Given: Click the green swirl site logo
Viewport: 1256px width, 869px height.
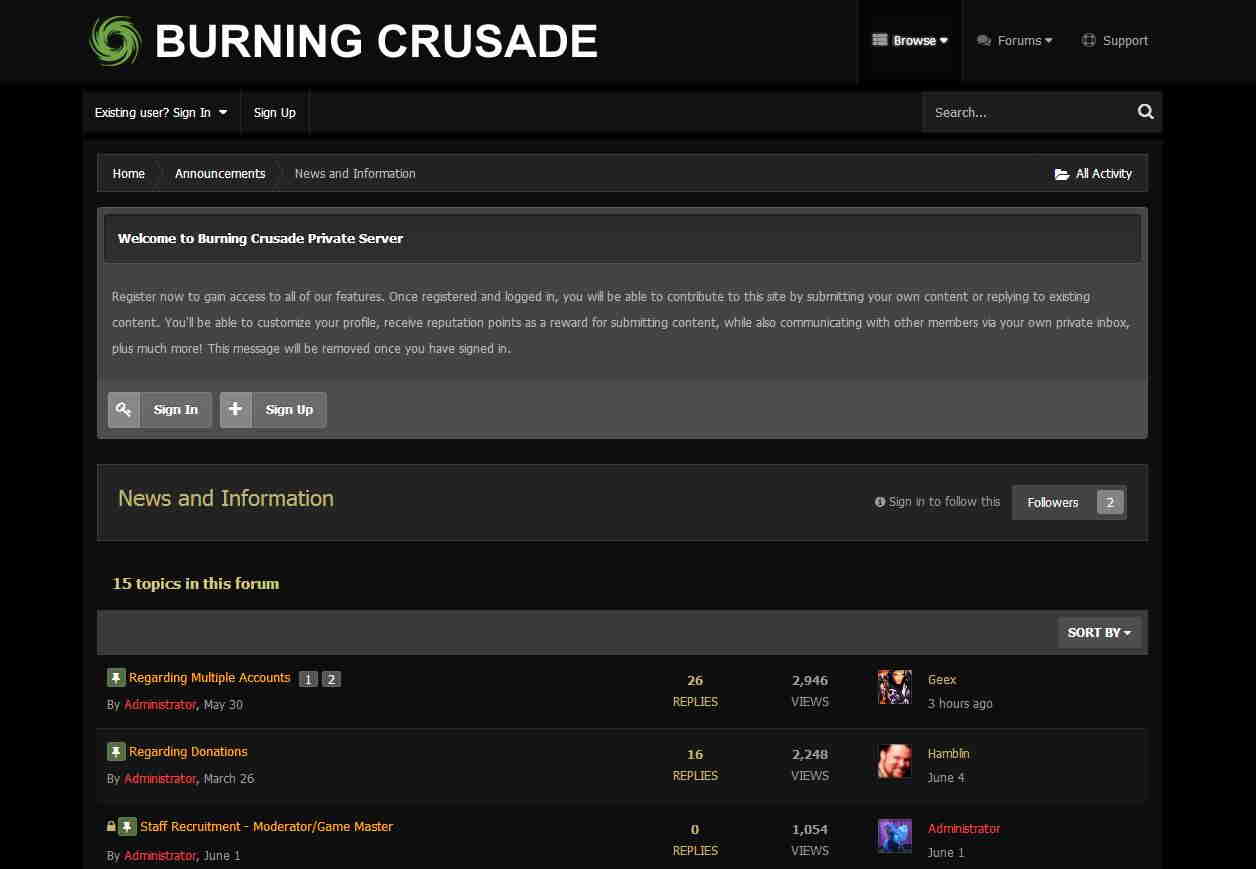Looking at the screenshot, I should (115, 41).
